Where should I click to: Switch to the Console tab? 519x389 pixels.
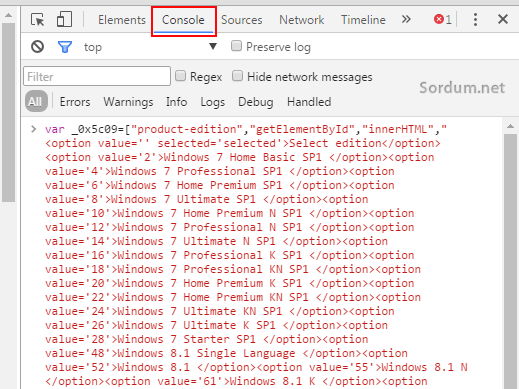183,20
